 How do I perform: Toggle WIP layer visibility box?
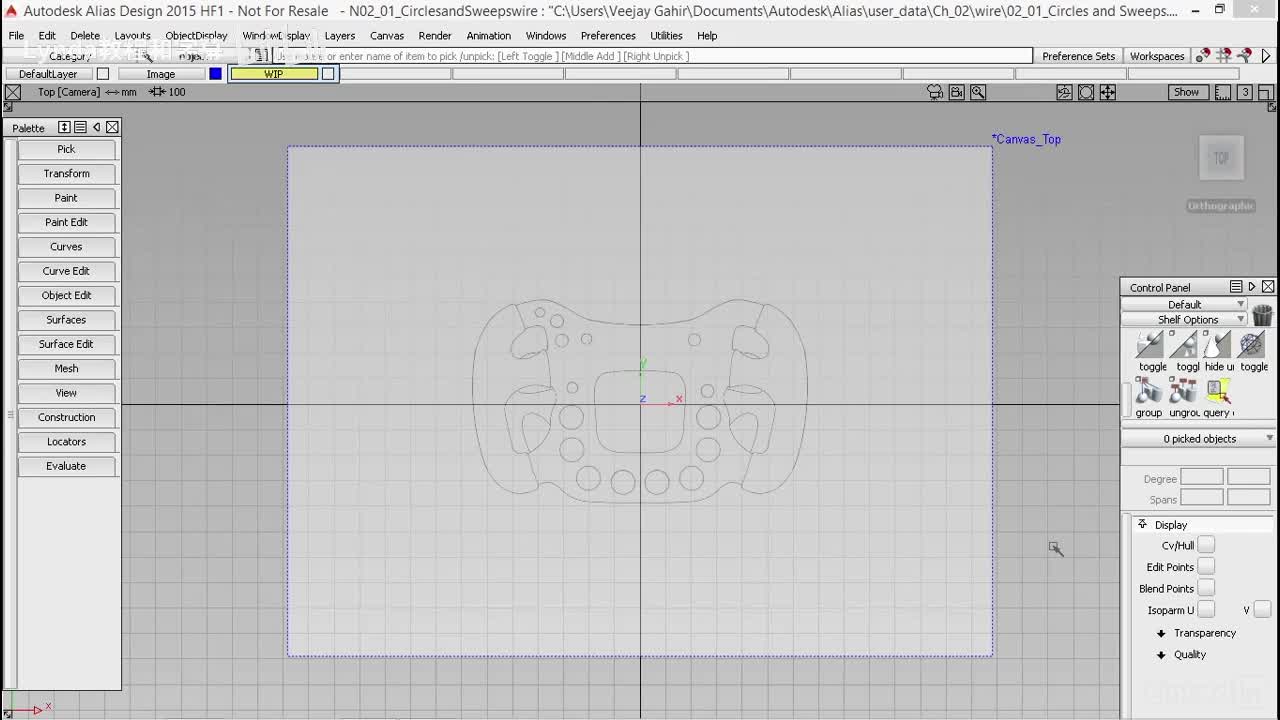pos(328,74)
